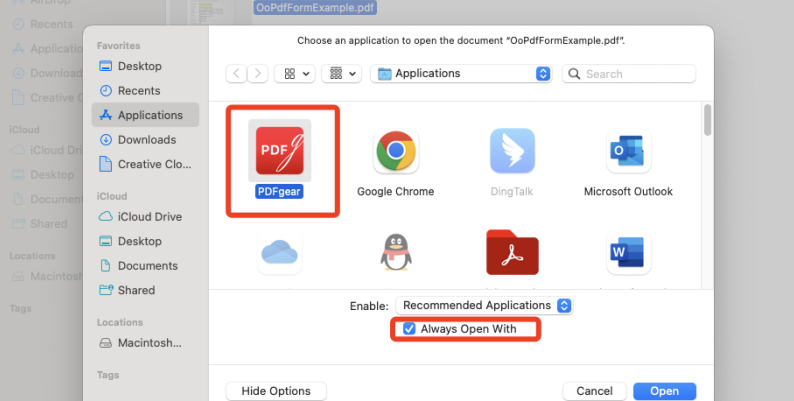Open the Applications location popup
The image size is (794, 401).
click(x=461, y=73)
